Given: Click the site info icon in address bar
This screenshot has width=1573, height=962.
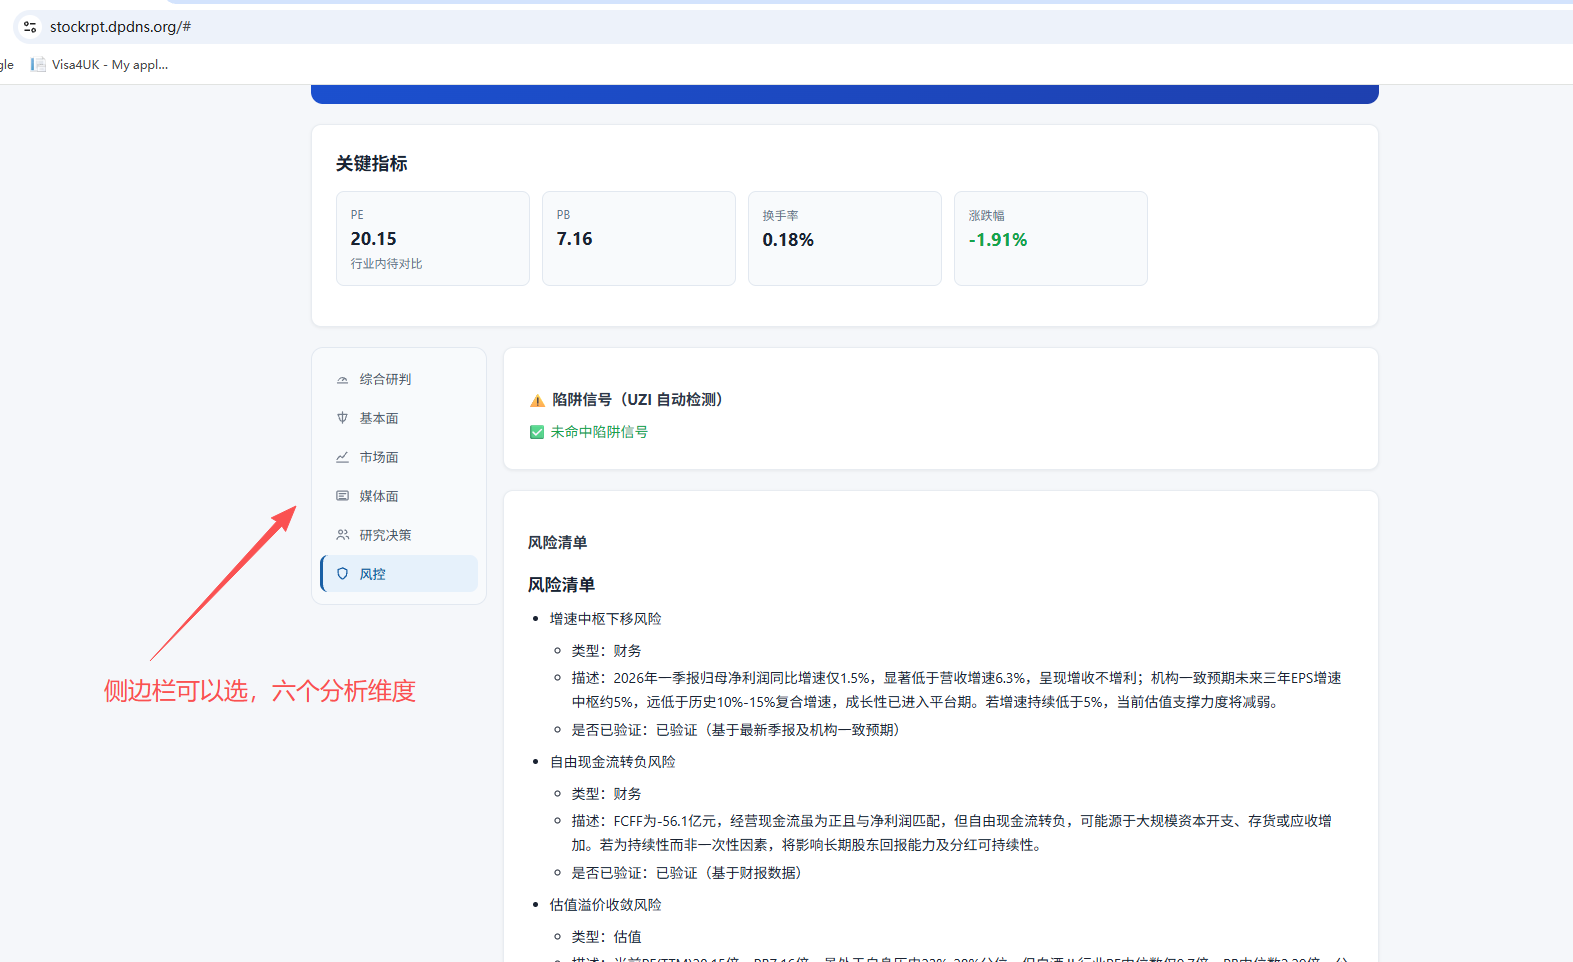Looking at the screenshot, I should 30,27.
